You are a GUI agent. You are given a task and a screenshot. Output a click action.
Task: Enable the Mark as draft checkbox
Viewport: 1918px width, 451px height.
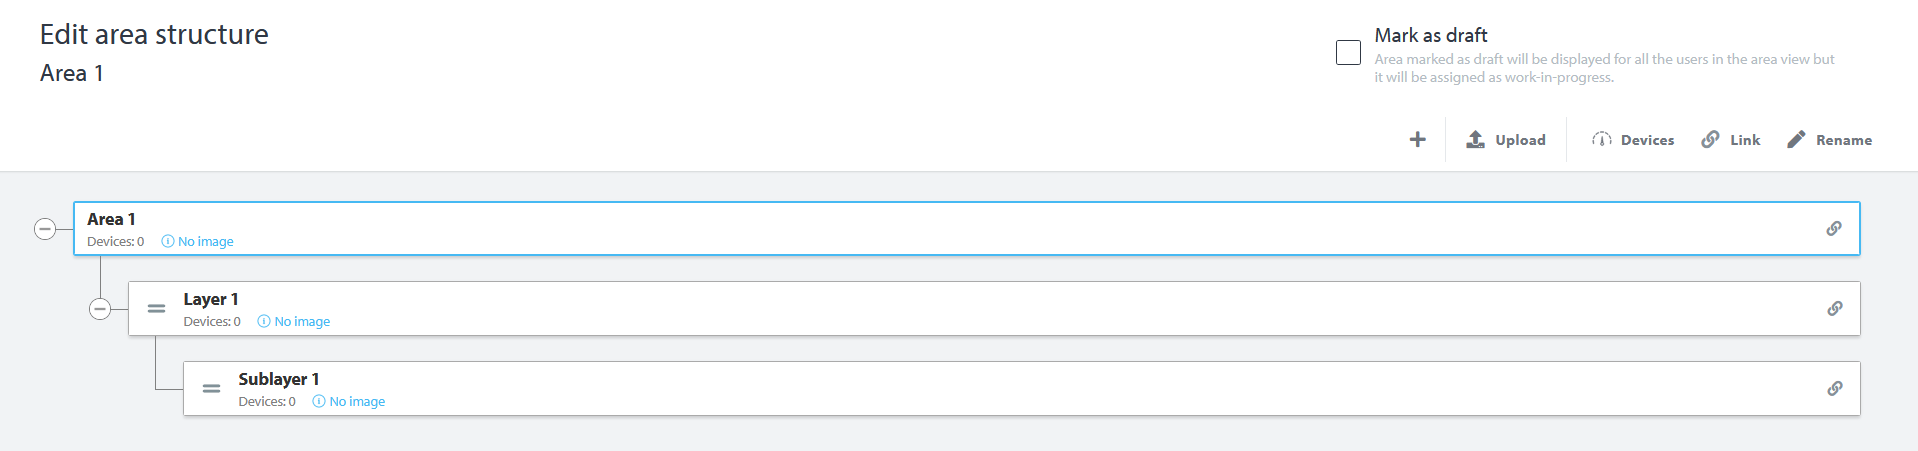[1348, 53]
